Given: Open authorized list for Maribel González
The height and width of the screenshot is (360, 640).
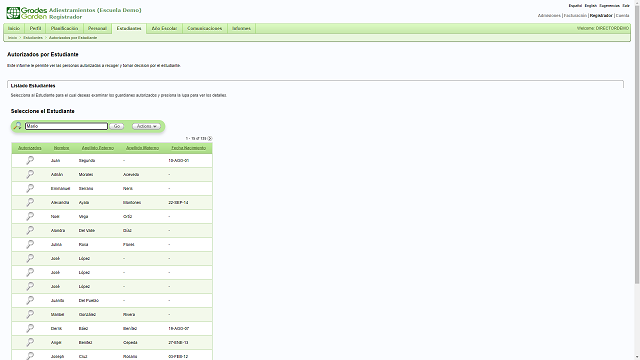Looking at the screenshot, I should coord(30,314).
